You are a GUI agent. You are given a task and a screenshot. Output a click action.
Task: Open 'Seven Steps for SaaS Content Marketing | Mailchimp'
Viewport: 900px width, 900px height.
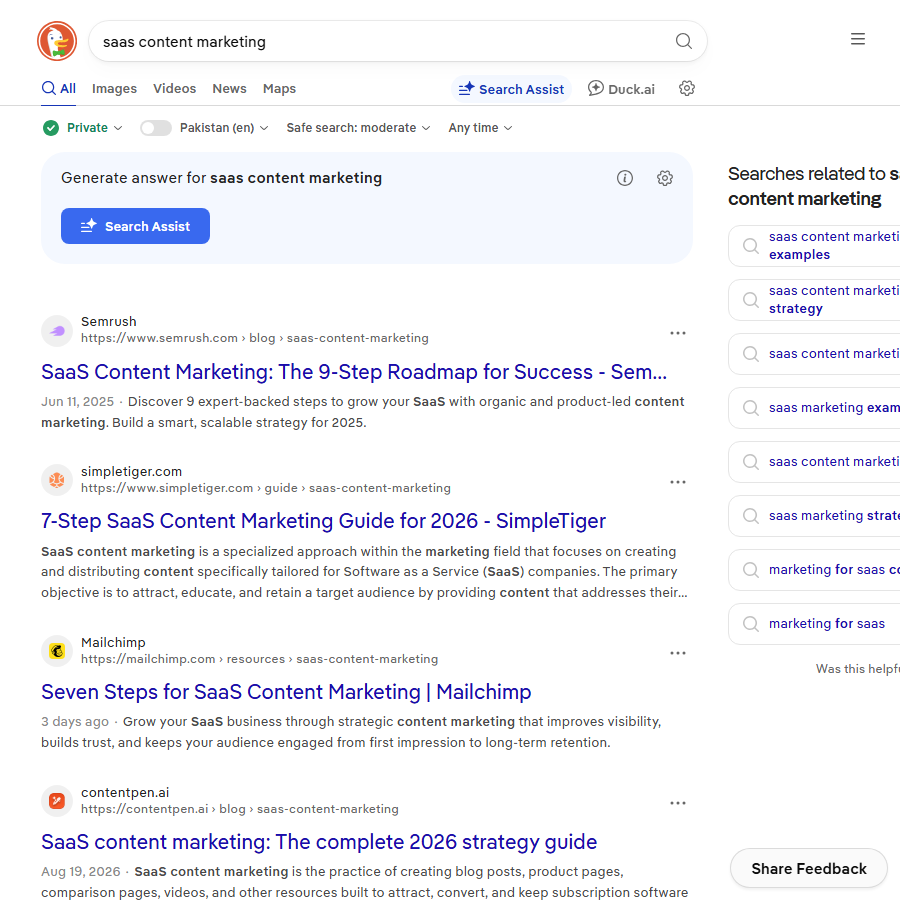286,692
